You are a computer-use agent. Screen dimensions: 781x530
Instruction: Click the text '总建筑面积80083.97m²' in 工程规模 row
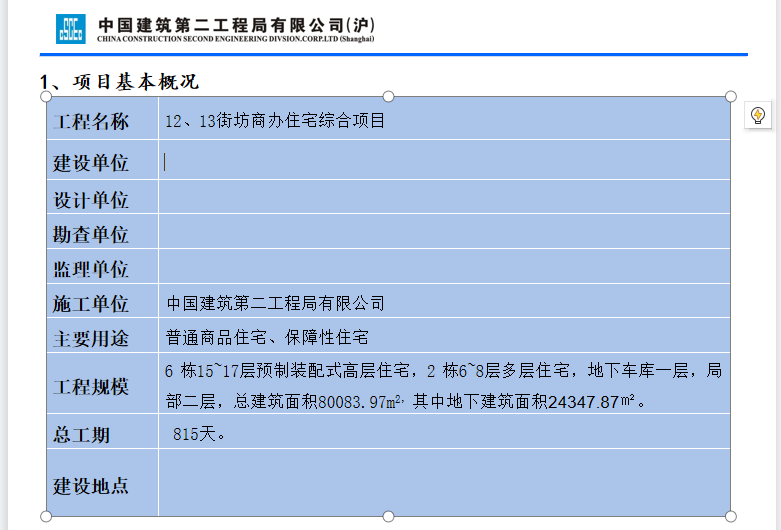(317, 401)
